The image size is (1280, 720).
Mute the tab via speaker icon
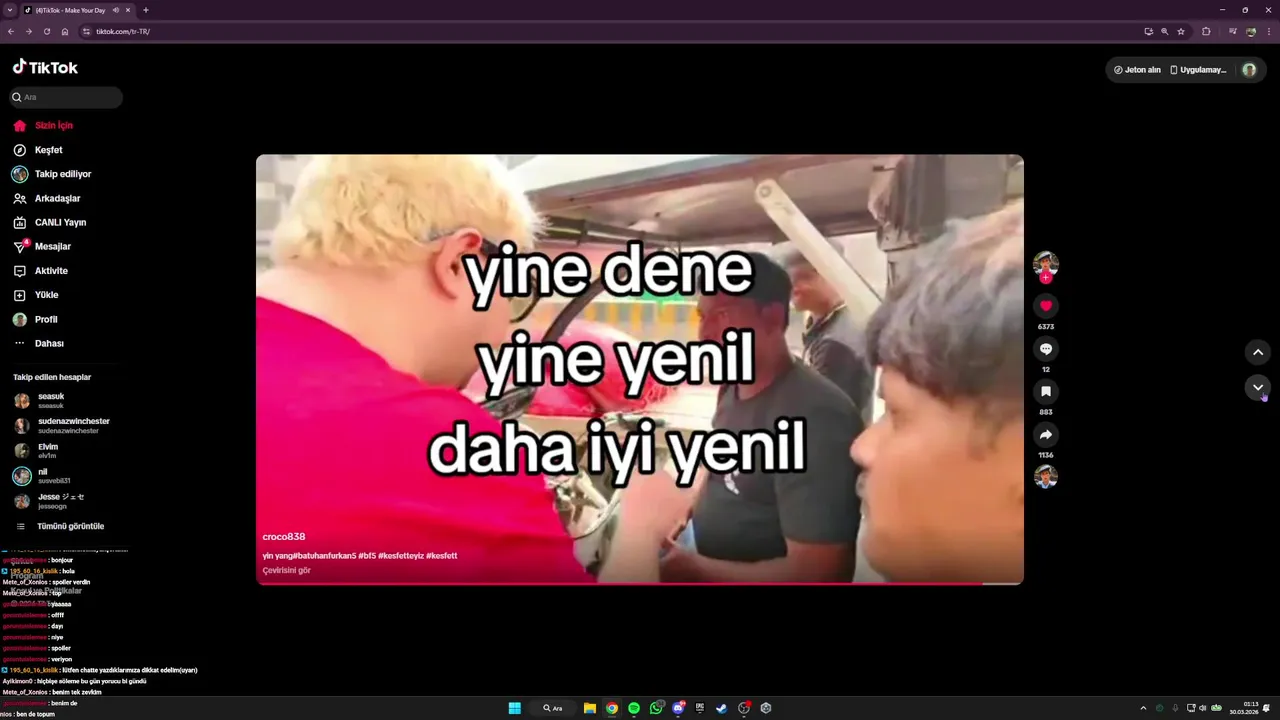click(x=116, y=10)
